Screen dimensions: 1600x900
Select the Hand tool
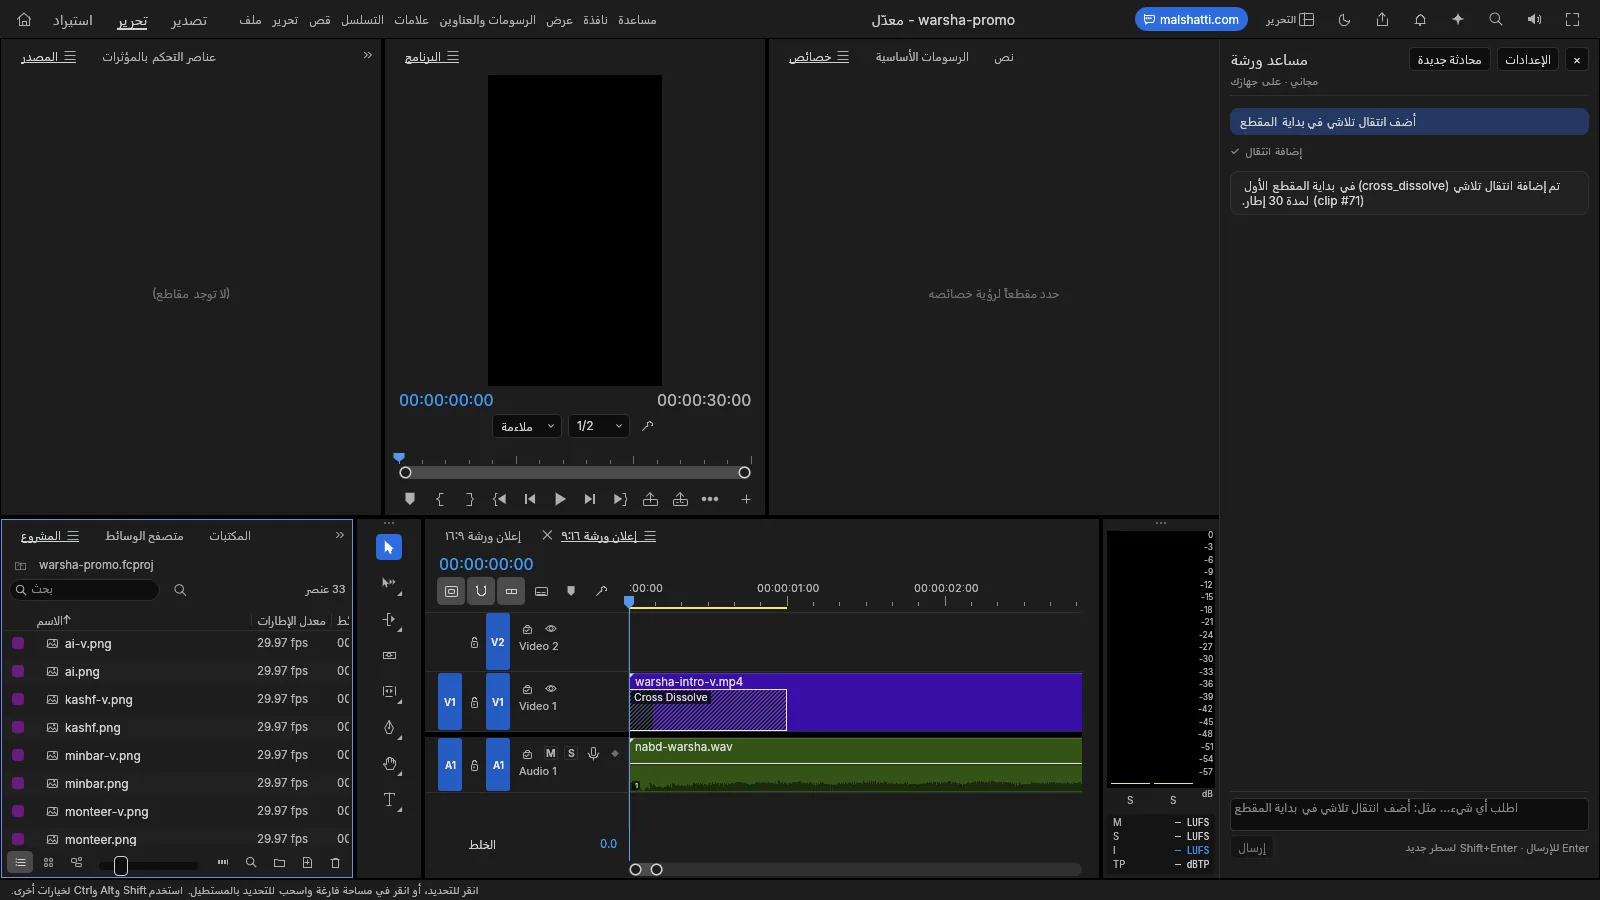(x=389, y=764)
